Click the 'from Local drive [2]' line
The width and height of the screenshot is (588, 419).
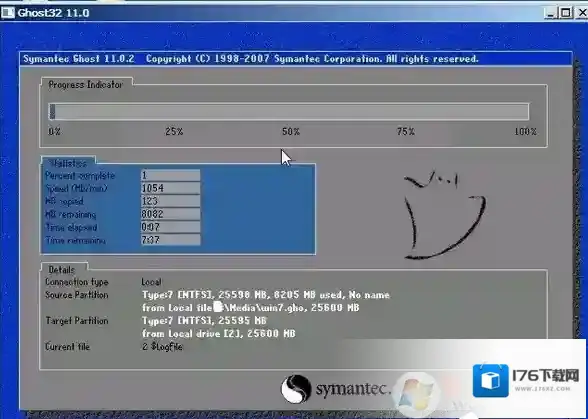[x=219, y=333]
